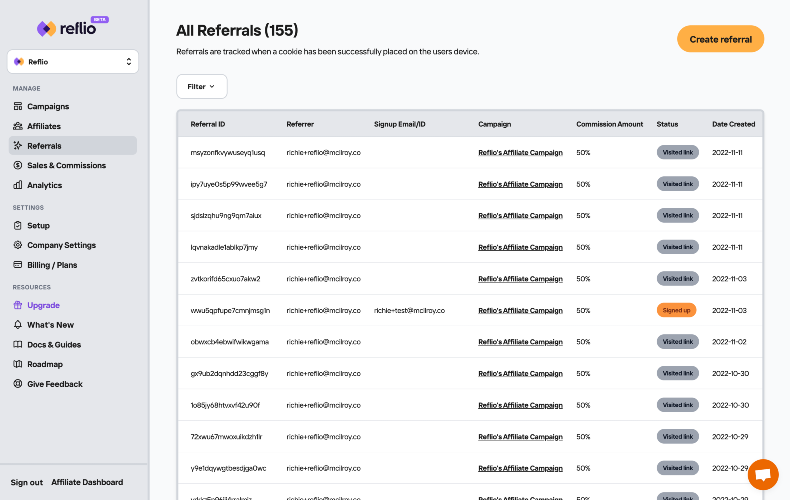Click the Company Settings gear icon
Image resolution: width=790 pixels, height=500 pixels.
(x=18, y=245)
